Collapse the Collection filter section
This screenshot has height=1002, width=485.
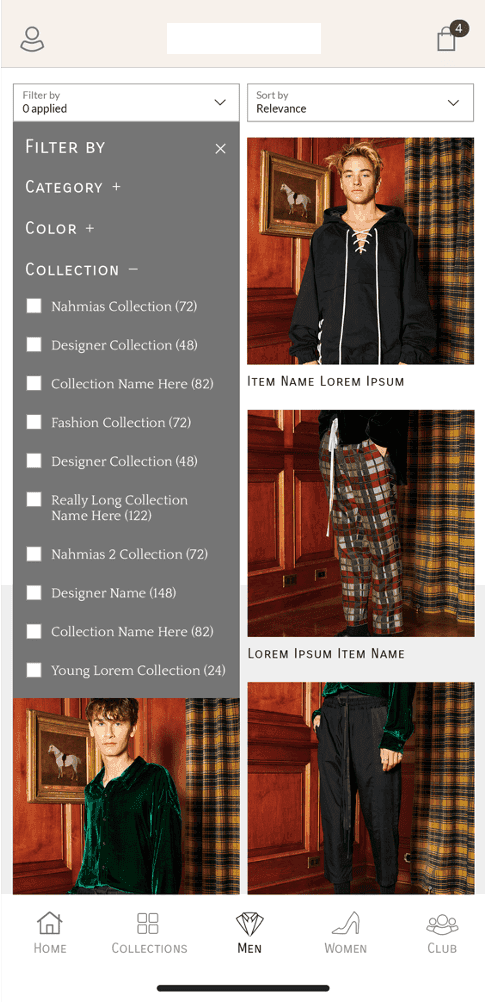coord(81,270)
